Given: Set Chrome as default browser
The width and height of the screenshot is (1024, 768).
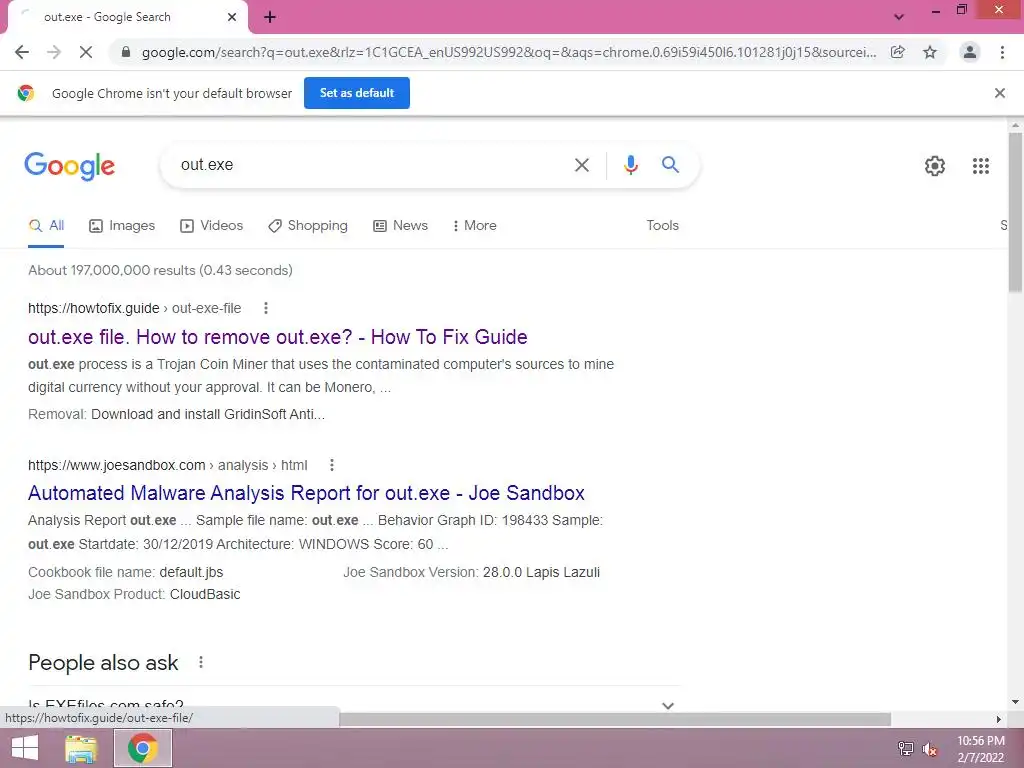Looking at the screenshot, I should tap(357, 93).
